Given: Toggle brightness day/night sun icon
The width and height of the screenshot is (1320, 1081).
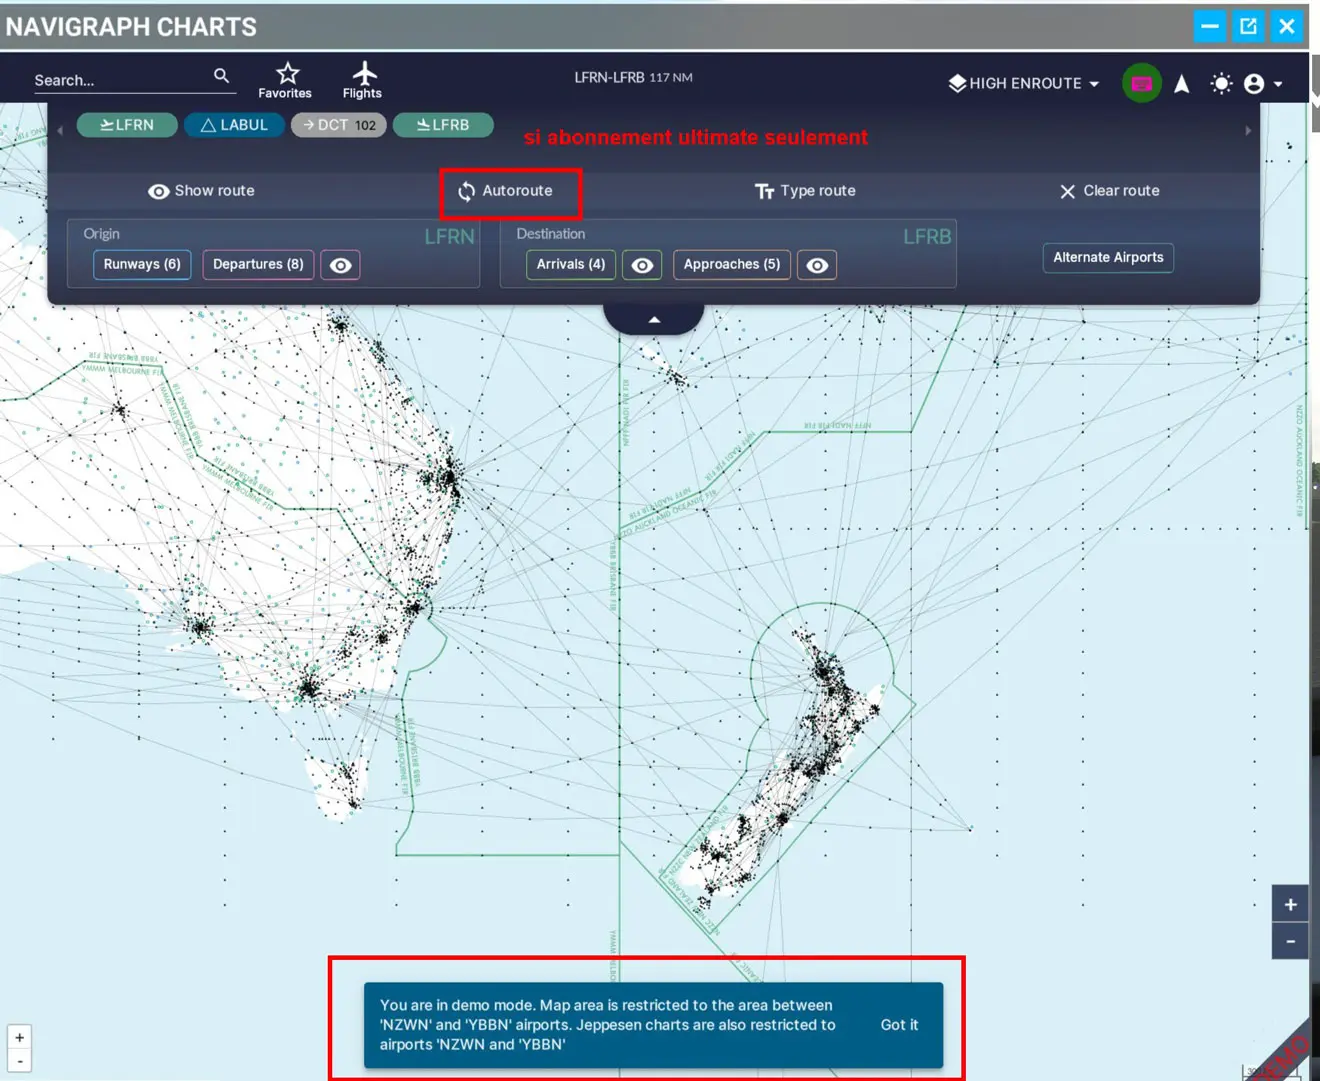Looking at the screenshot, I should pyautogui.click(x=1221, y=84).
